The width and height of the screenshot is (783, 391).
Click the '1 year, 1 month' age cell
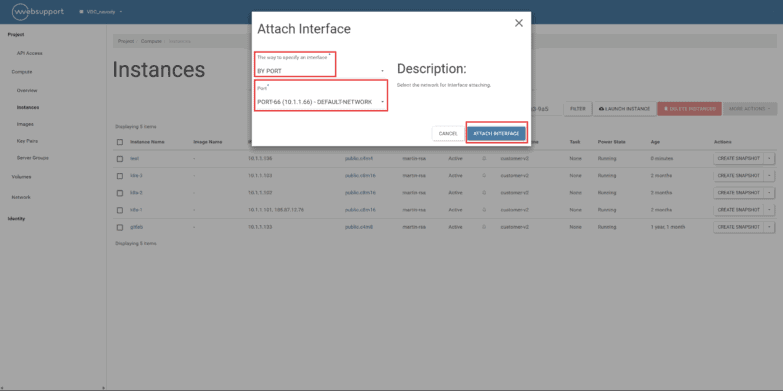668,227
